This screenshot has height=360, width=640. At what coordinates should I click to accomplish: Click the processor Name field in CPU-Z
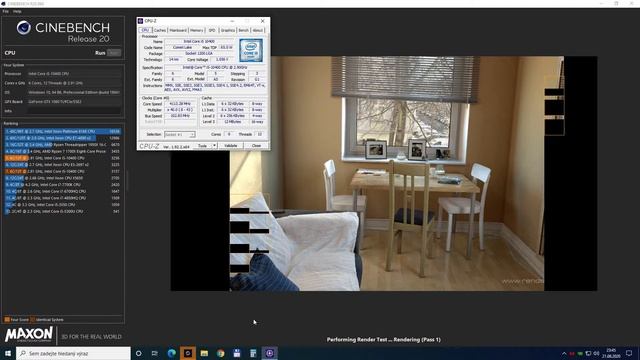[199, 42]
